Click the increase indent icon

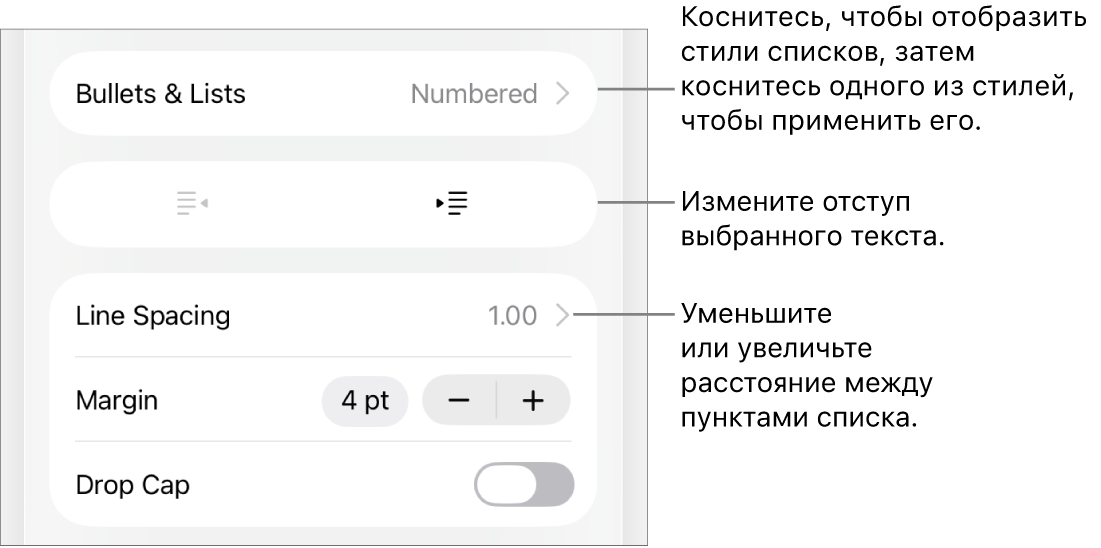pyautogui.click(x=454, y=205)
